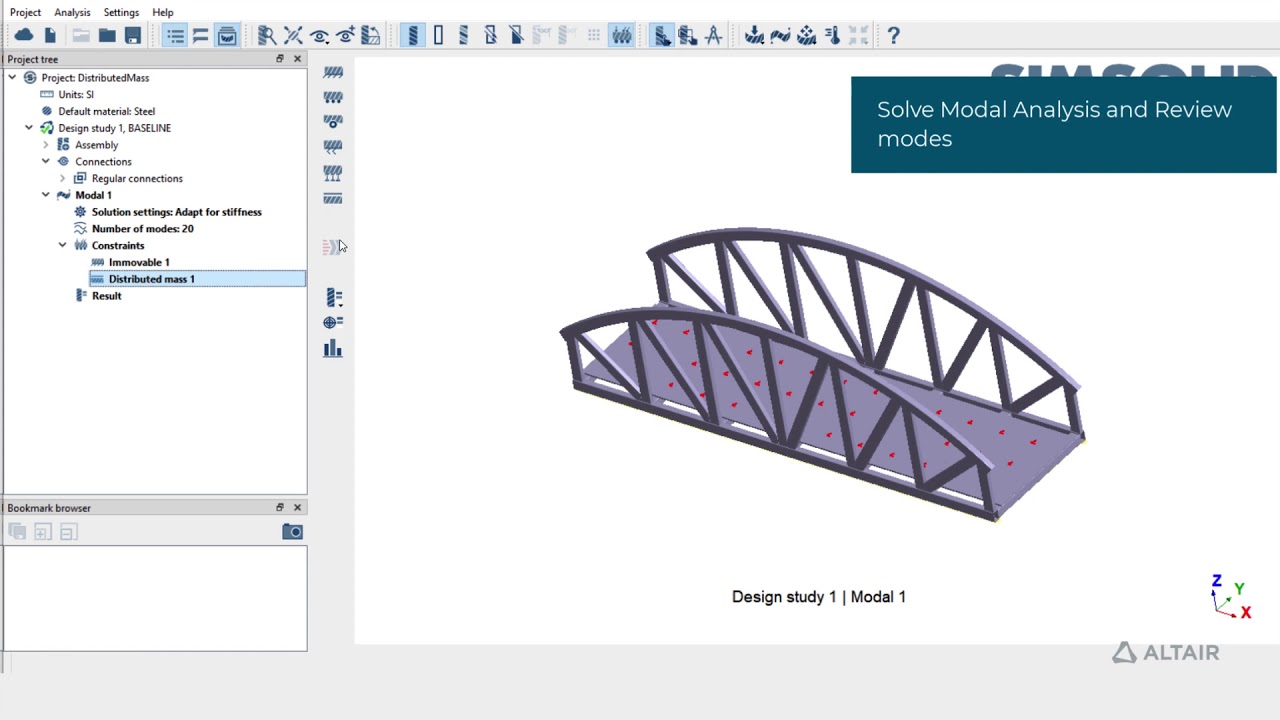
Task: Select Number of modes: 20 item
Action: point(142,229)
